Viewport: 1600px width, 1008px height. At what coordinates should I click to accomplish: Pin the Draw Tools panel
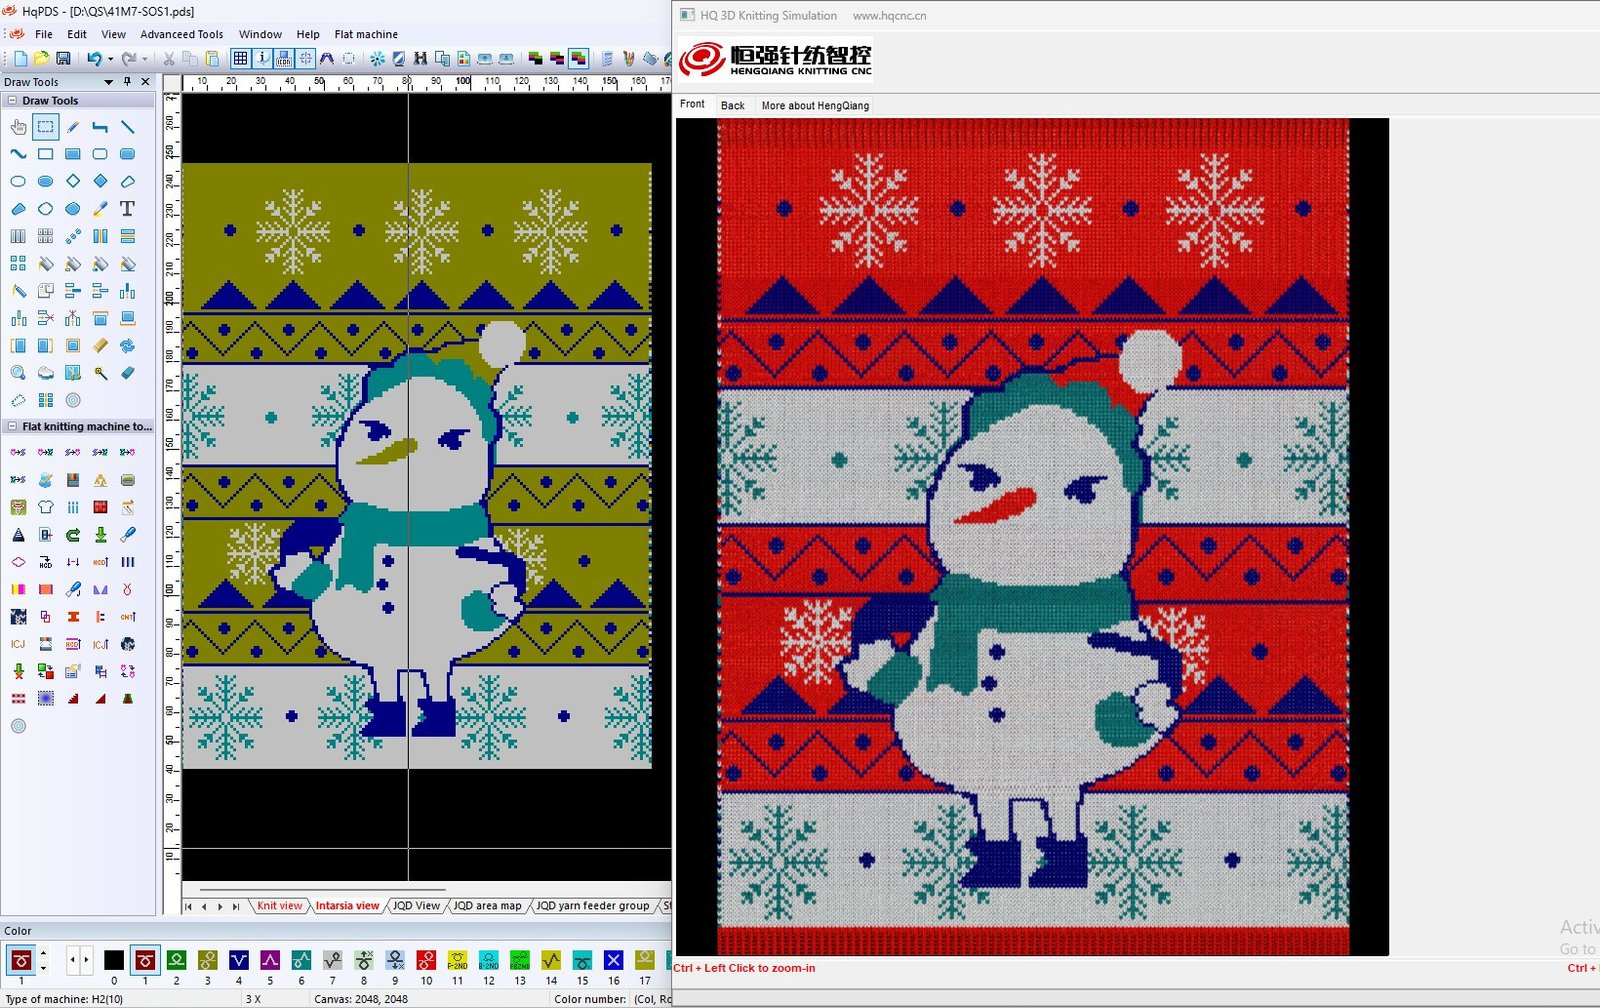pos(127,82)
